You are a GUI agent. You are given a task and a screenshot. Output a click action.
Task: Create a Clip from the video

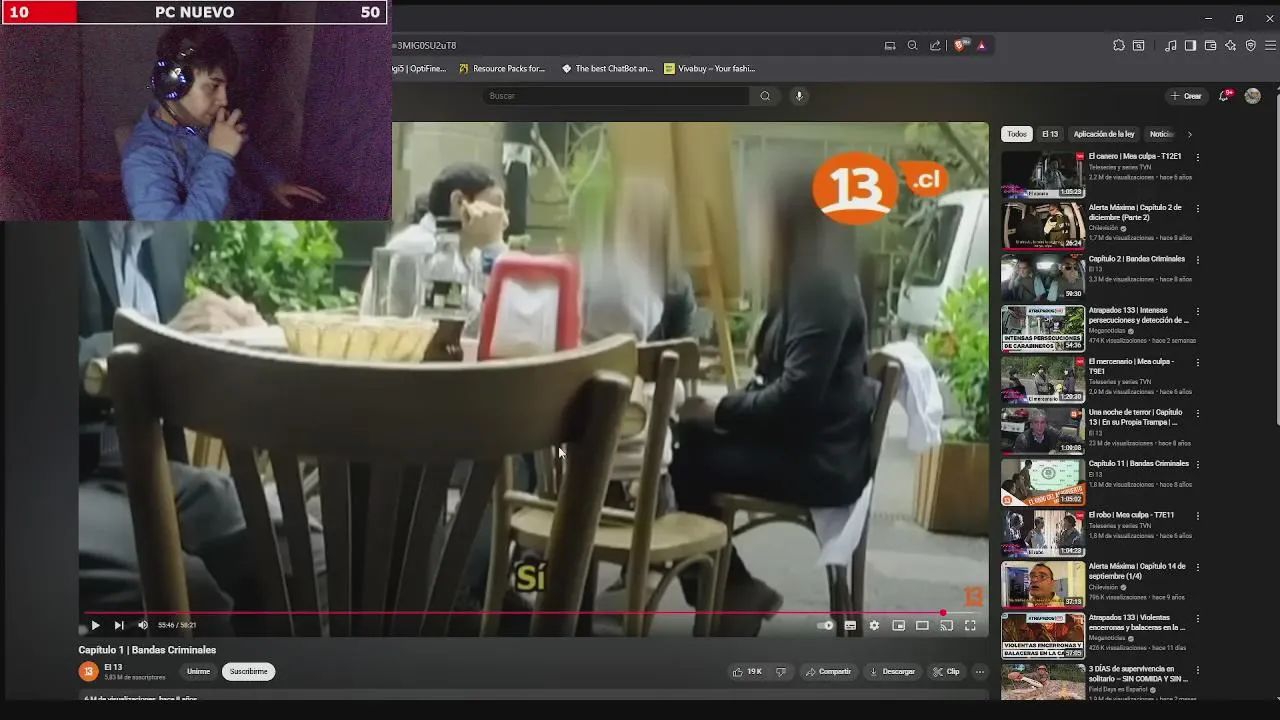946,672
